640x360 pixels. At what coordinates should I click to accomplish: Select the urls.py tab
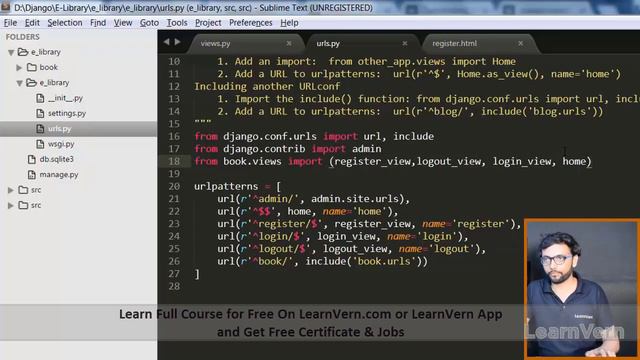[x=328, y=43]
